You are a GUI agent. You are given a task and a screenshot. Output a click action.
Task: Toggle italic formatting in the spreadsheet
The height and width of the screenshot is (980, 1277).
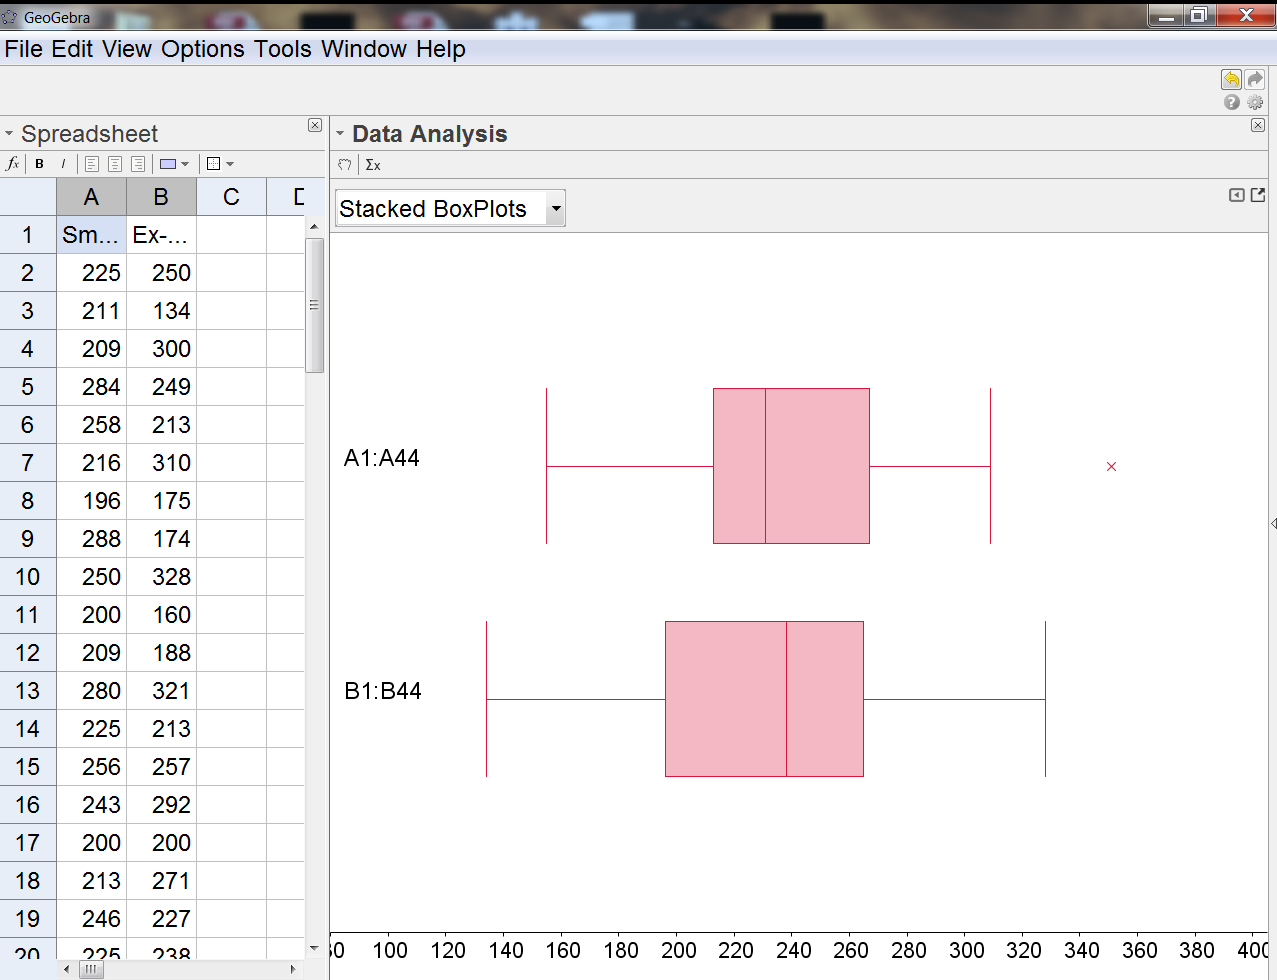tap(63, 164)
